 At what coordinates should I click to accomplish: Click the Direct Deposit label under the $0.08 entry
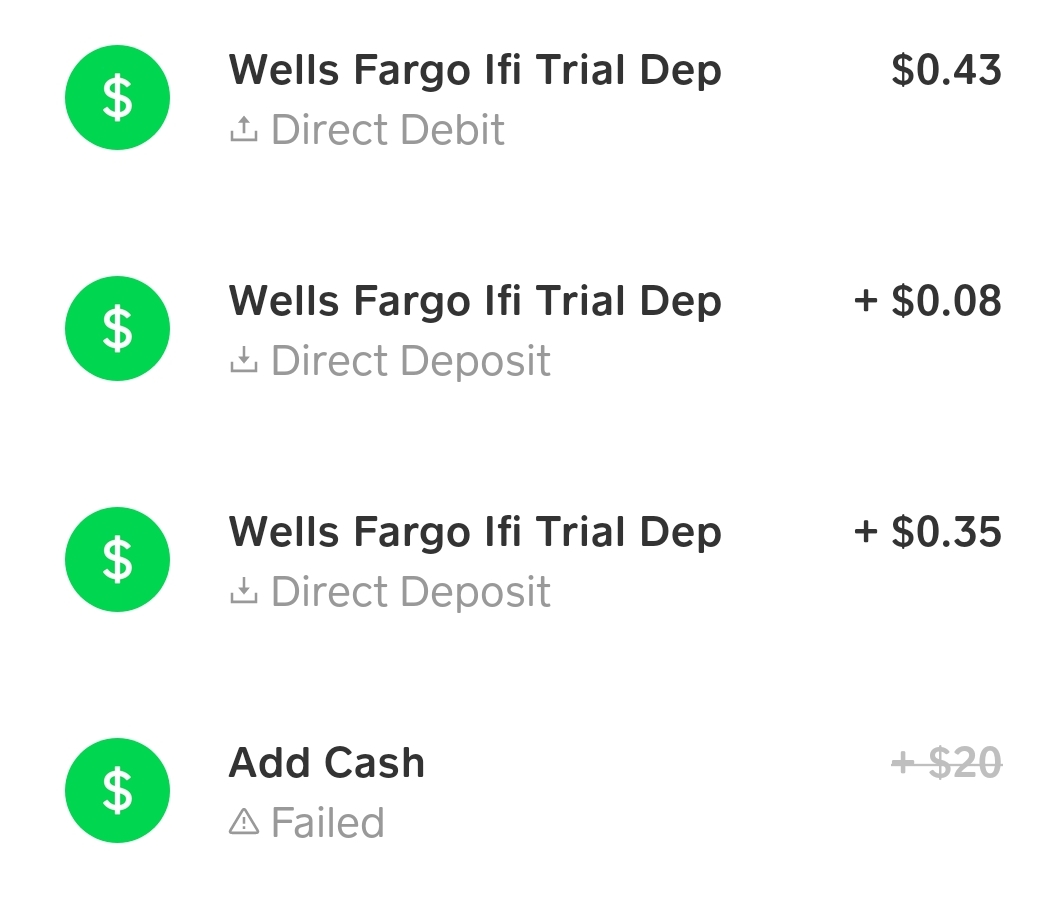(x=411, y=361)
